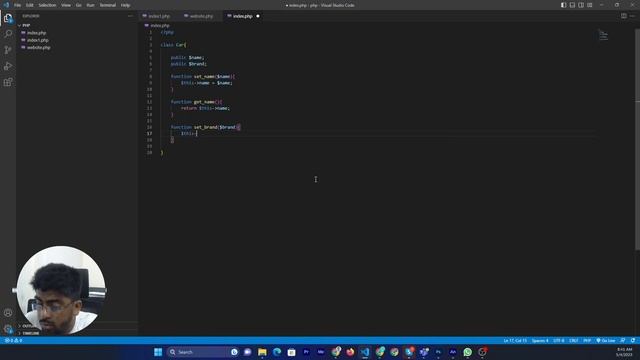This screenshot has width=640, height=360.
Task: Toggle panel layout icon in title bar
Action: click(572, 5)
